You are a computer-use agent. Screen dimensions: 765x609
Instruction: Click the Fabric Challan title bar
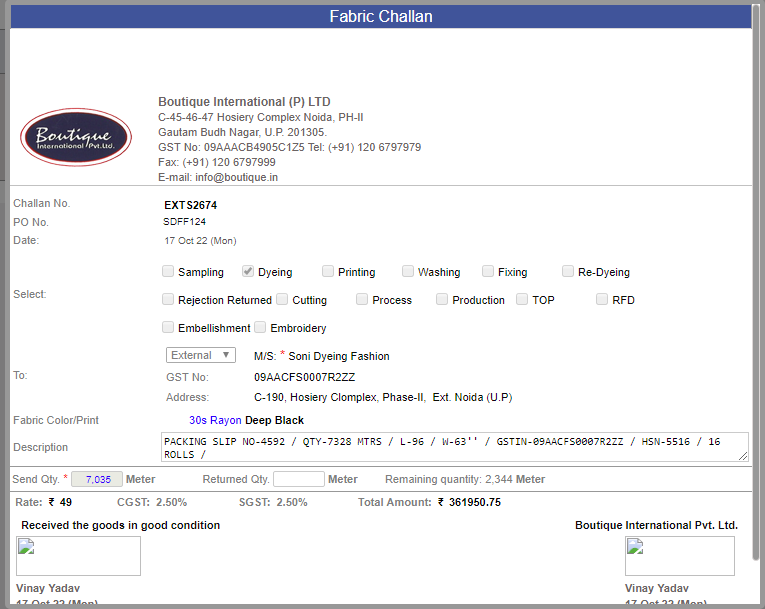[x=381, y=16]
